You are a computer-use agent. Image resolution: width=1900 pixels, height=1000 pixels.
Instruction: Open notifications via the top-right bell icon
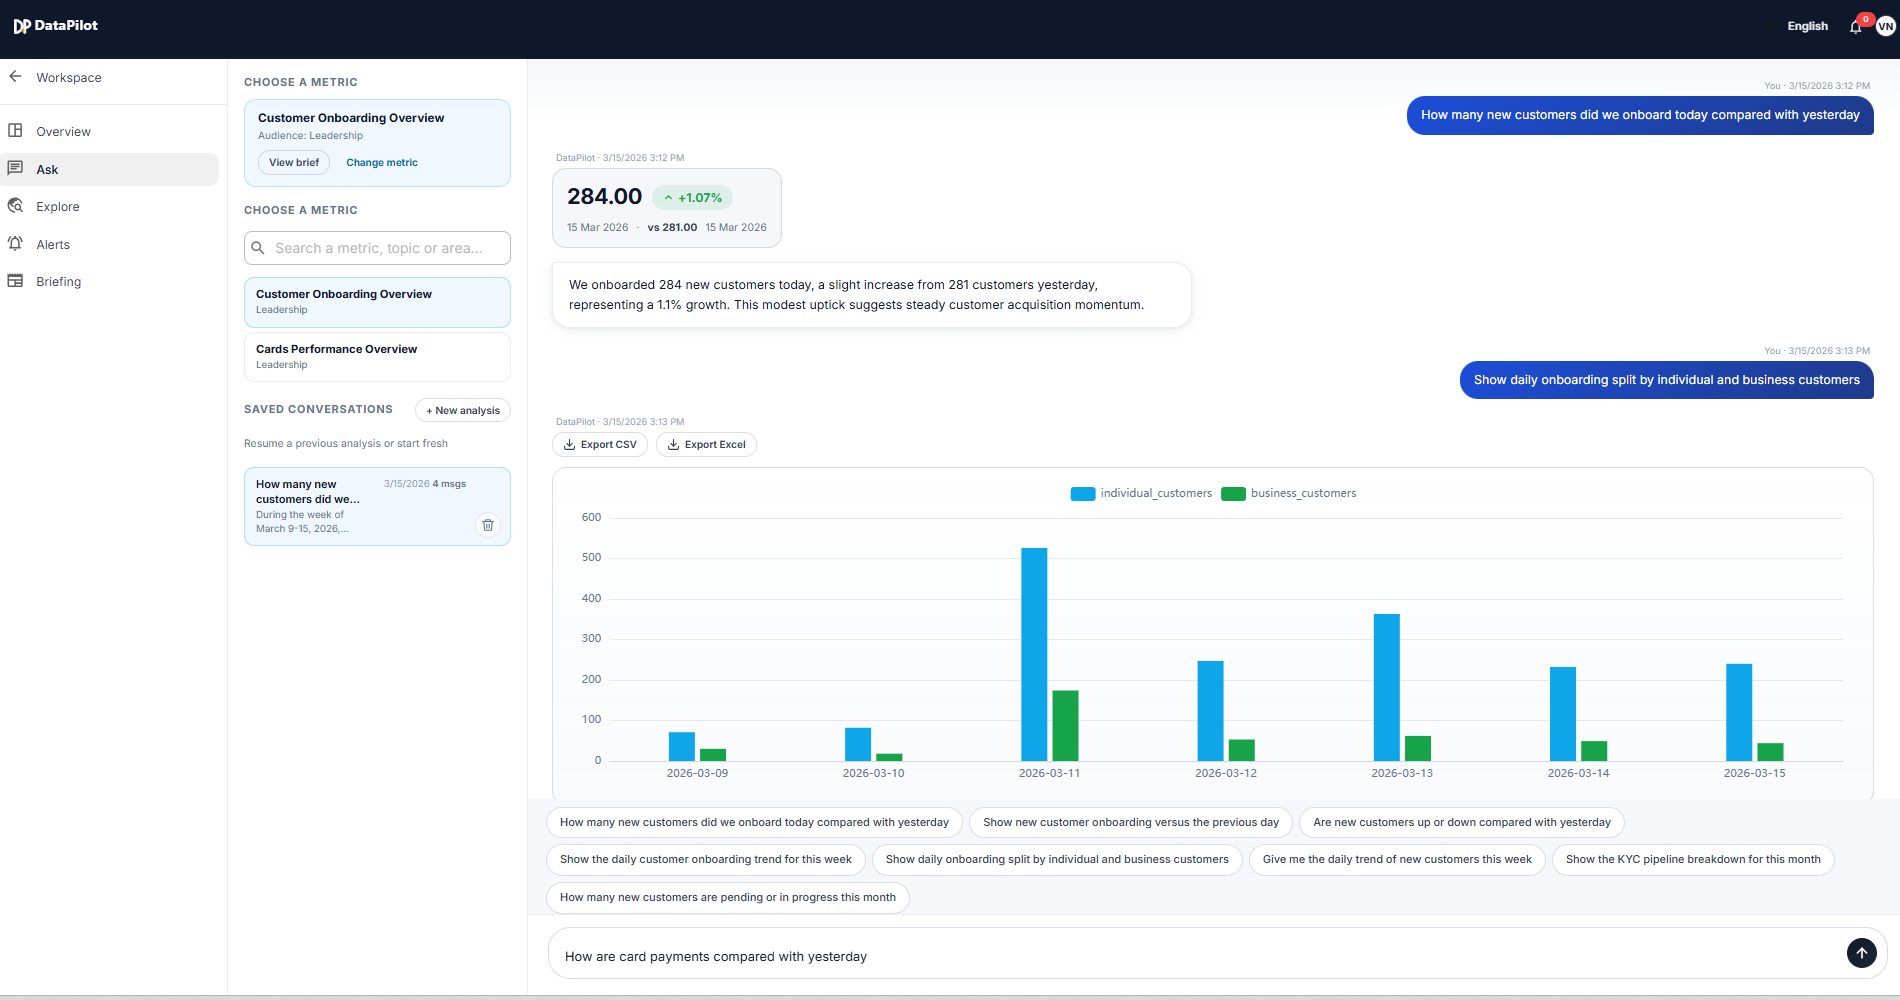tap(1854, 25)
